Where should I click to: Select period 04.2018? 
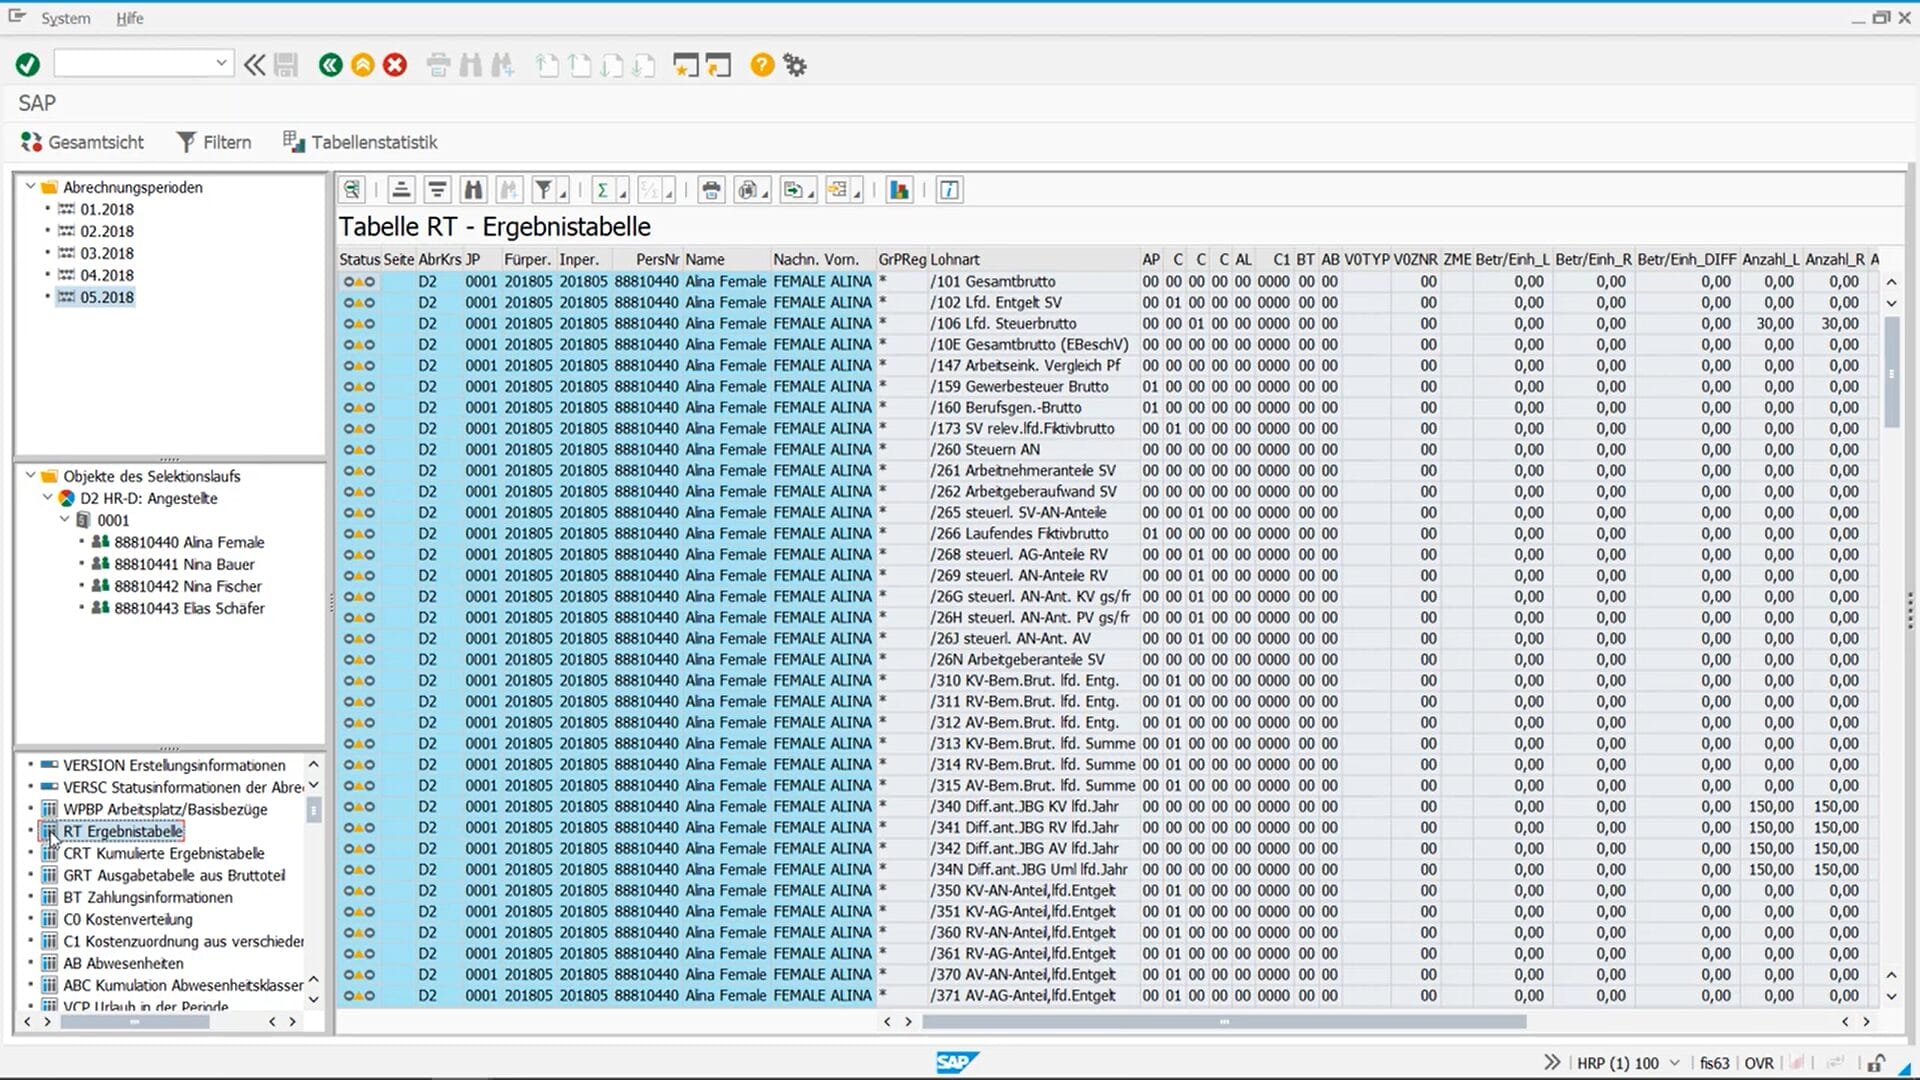point(107,275)
